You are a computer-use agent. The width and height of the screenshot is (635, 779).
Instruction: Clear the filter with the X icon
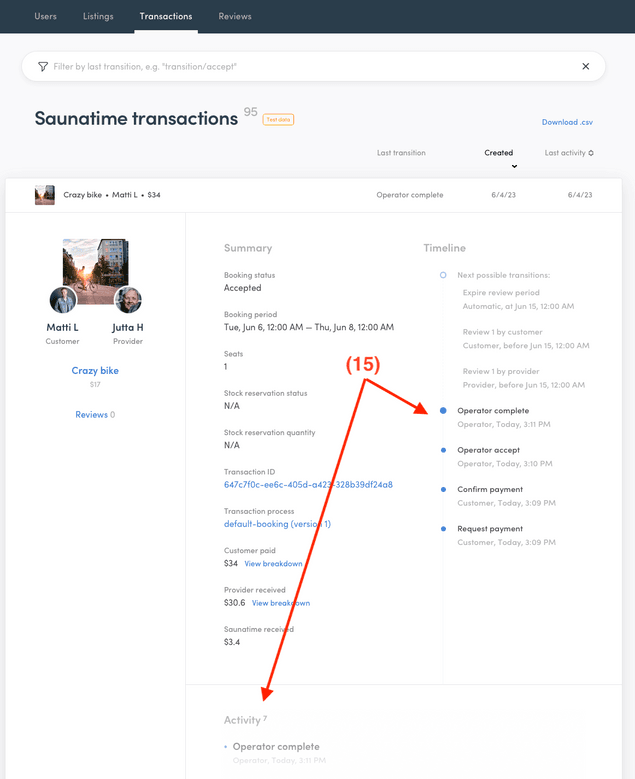[x=586, y=66]
